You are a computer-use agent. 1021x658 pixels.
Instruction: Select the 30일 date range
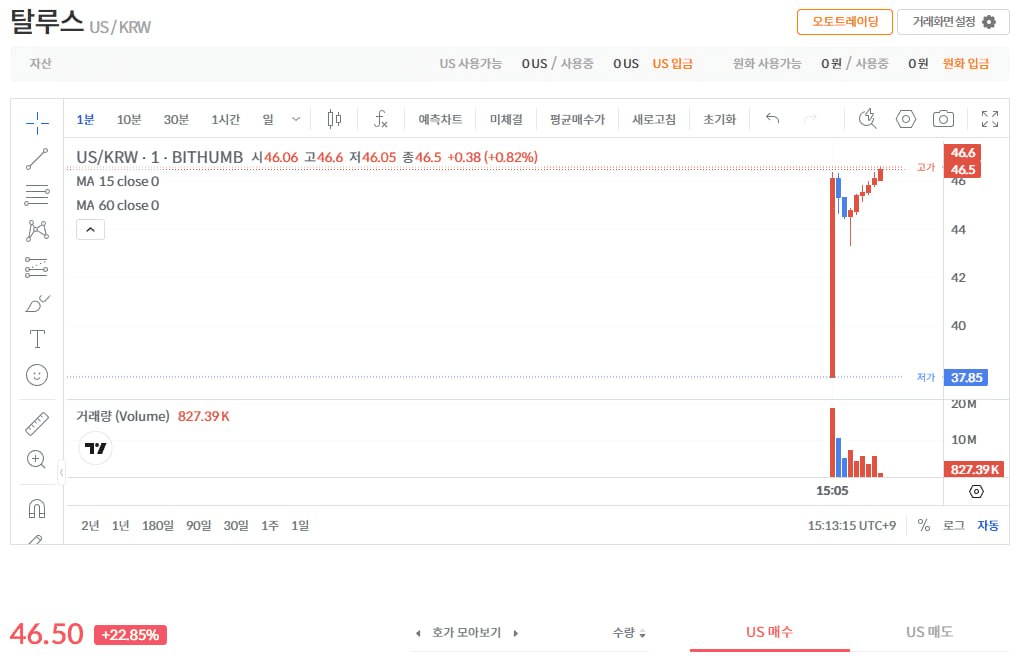pyautogui.click(x=236, y=525)
